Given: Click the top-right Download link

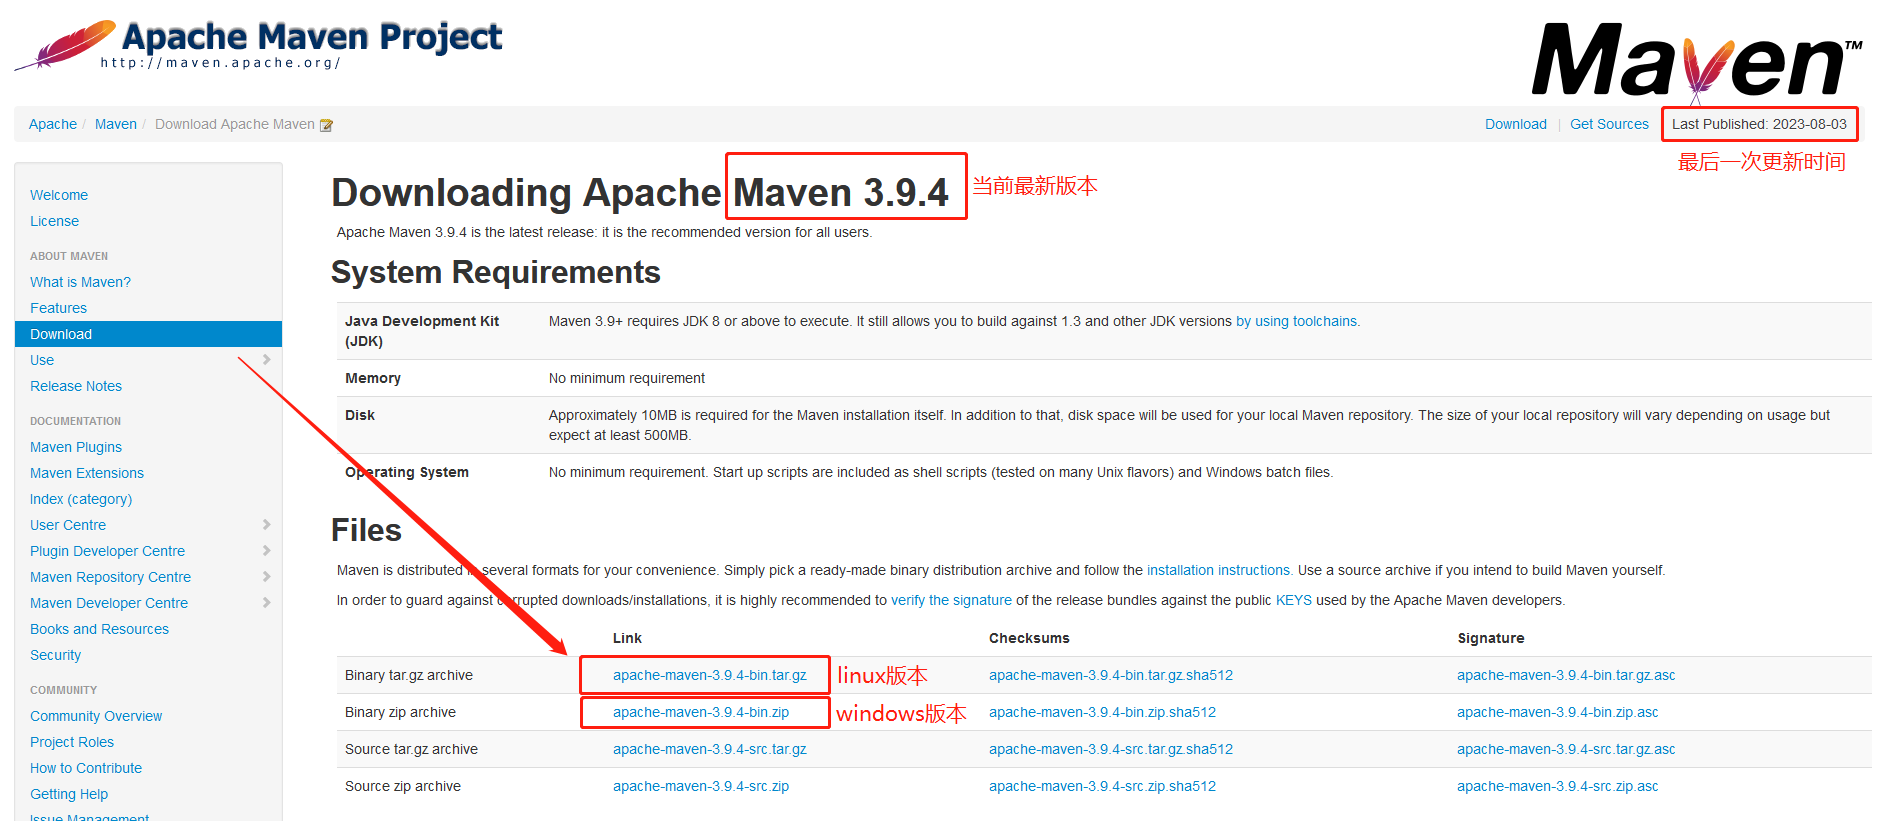Looking at the screenshot, I should coord(1516,124).
